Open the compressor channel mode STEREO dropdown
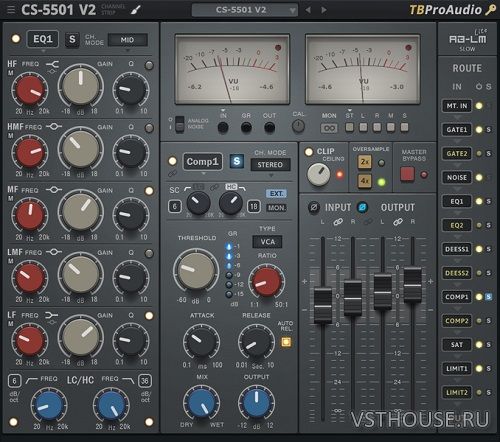 tap(270, 165)
